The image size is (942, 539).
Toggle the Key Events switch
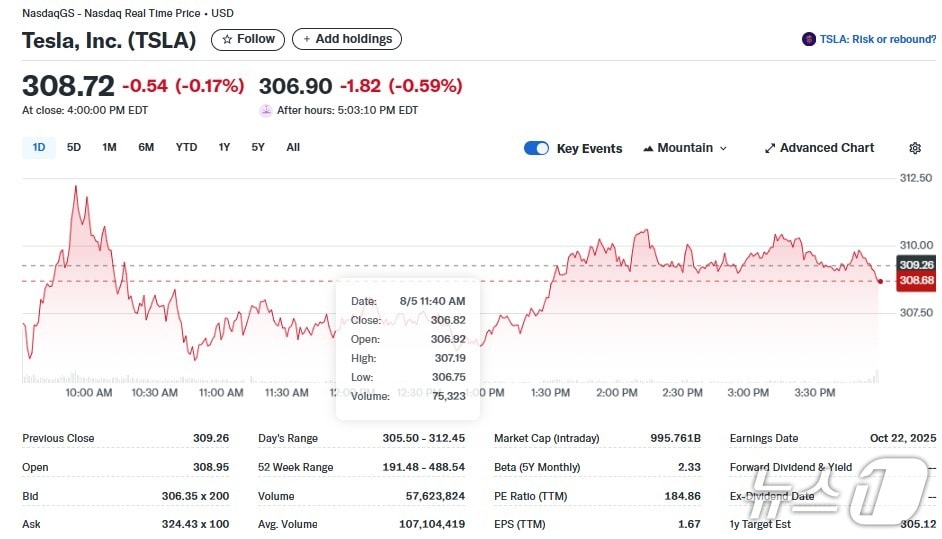point(537,148)
